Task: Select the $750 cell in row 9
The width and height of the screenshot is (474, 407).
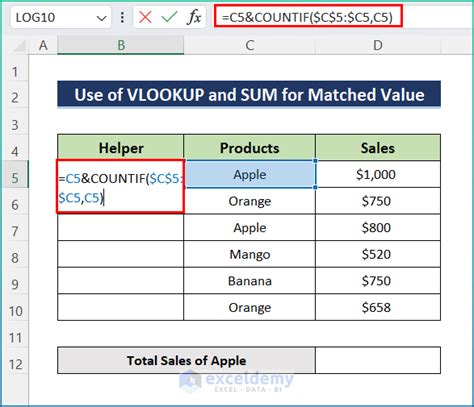Action: coord(378,281)
